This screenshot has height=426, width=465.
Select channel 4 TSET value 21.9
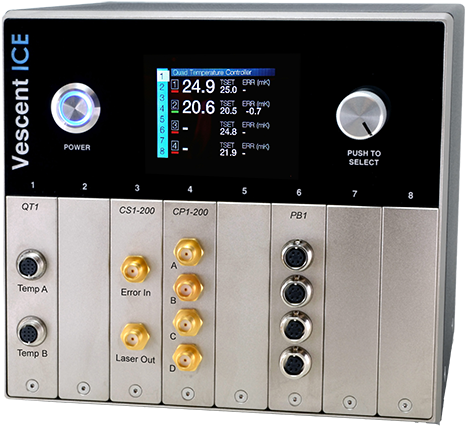click(x=228, y=153)
